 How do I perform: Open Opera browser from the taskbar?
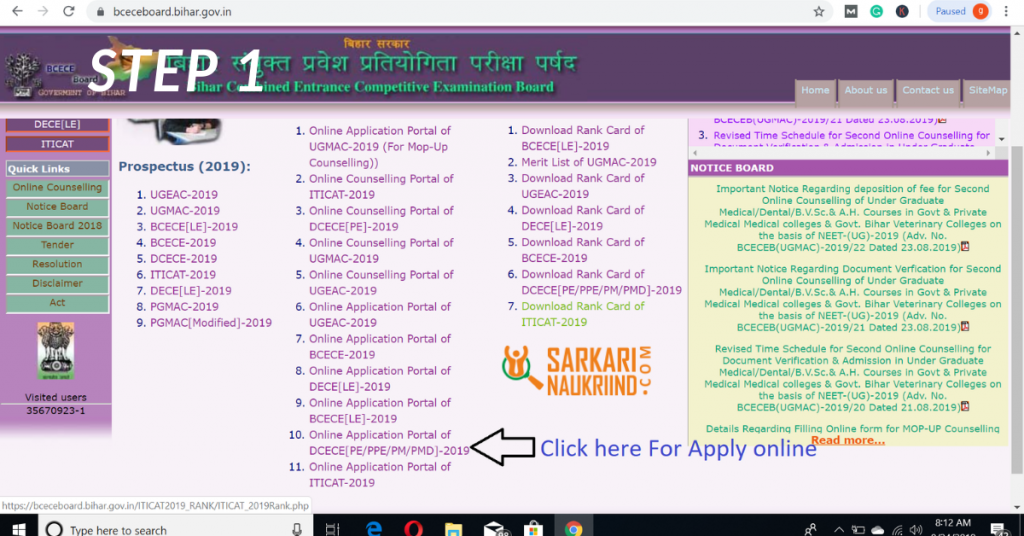[413, 528]
